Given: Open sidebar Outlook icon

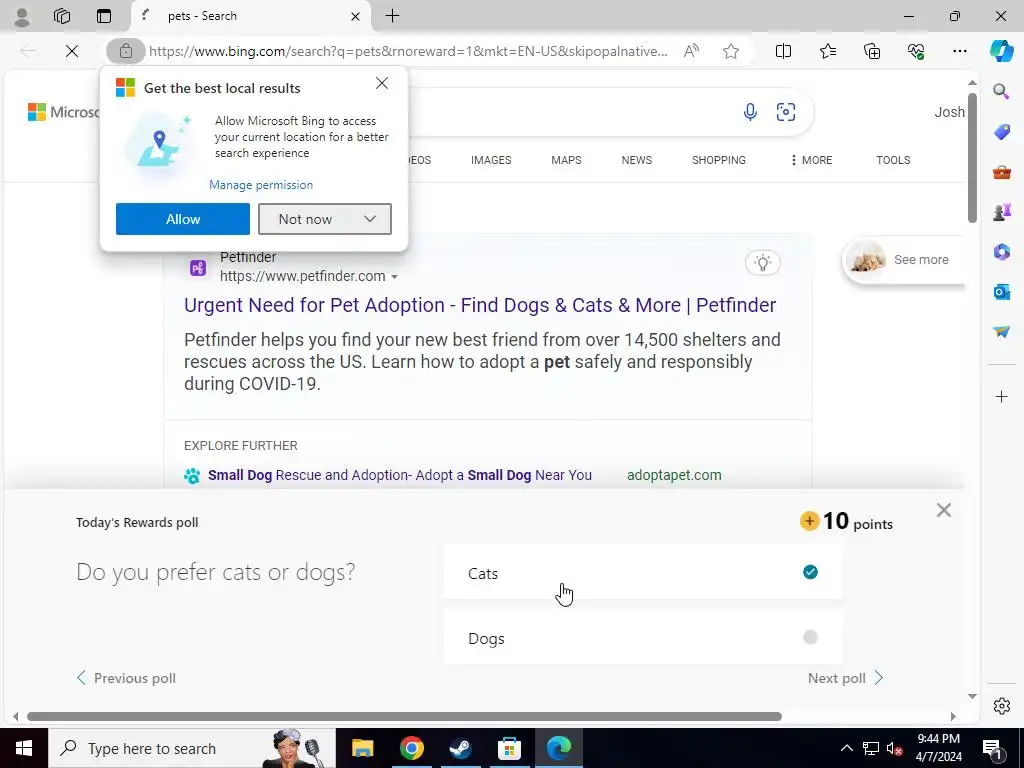Looking at the screenshot, I should tap(1001, 291).
